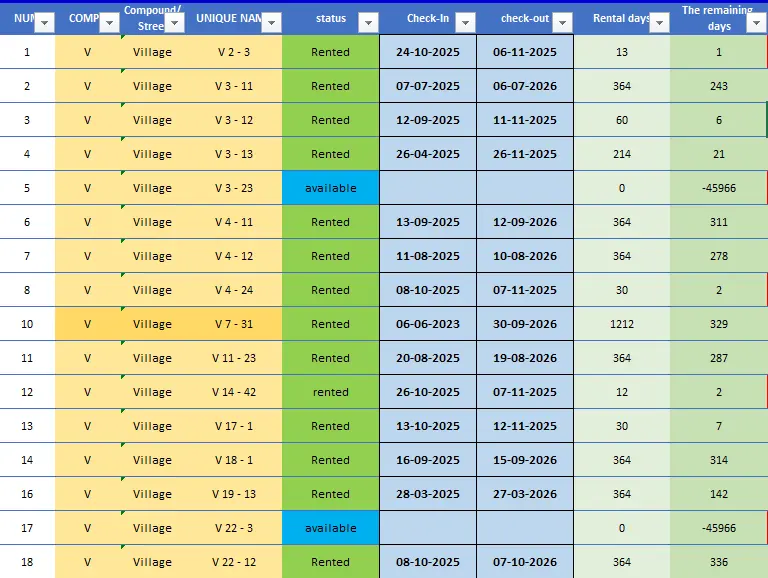Click the available status for V 22 - 3
The height and width of the screenshot is (578, 768).
pos(331,528)
